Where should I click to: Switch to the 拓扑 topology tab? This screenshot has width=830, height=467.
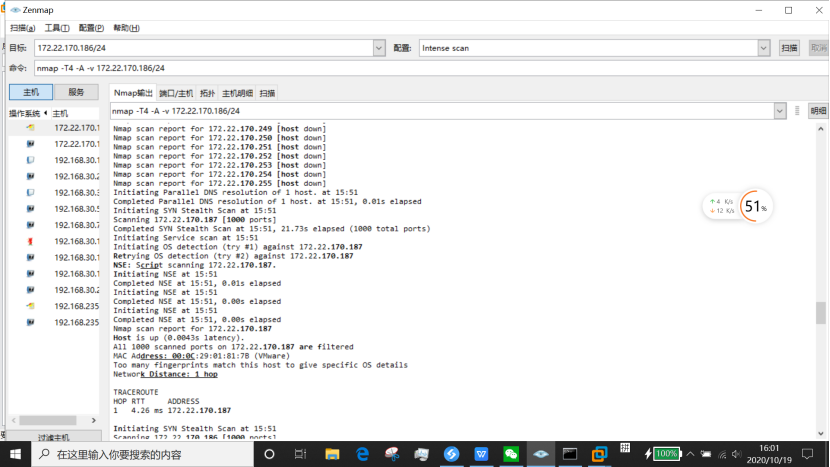pyautogui.click(x=207, y=93)
